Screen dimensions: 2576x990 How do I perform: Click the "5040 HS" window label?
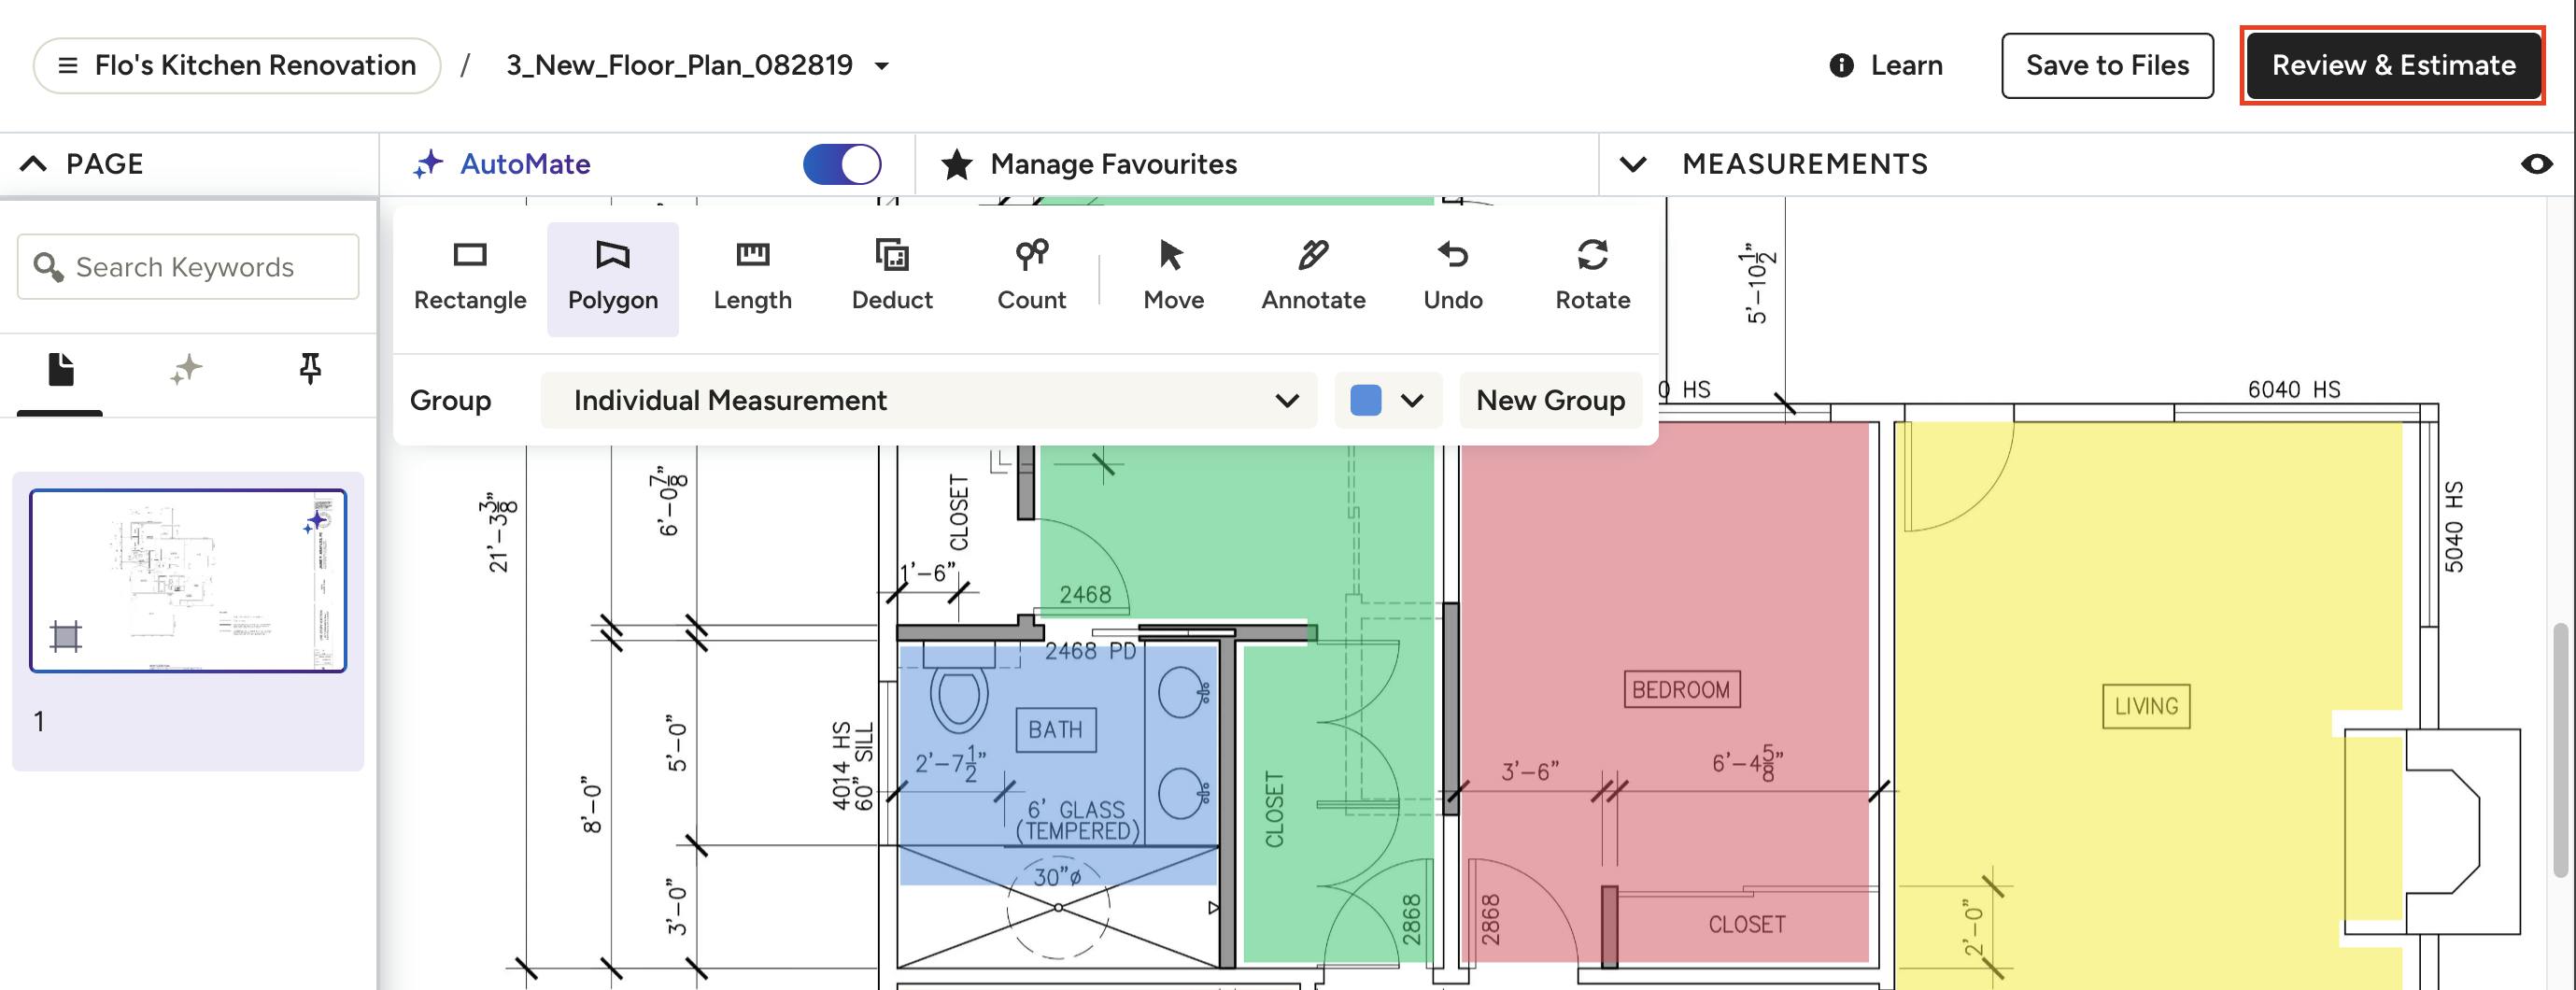[2454, 527]
